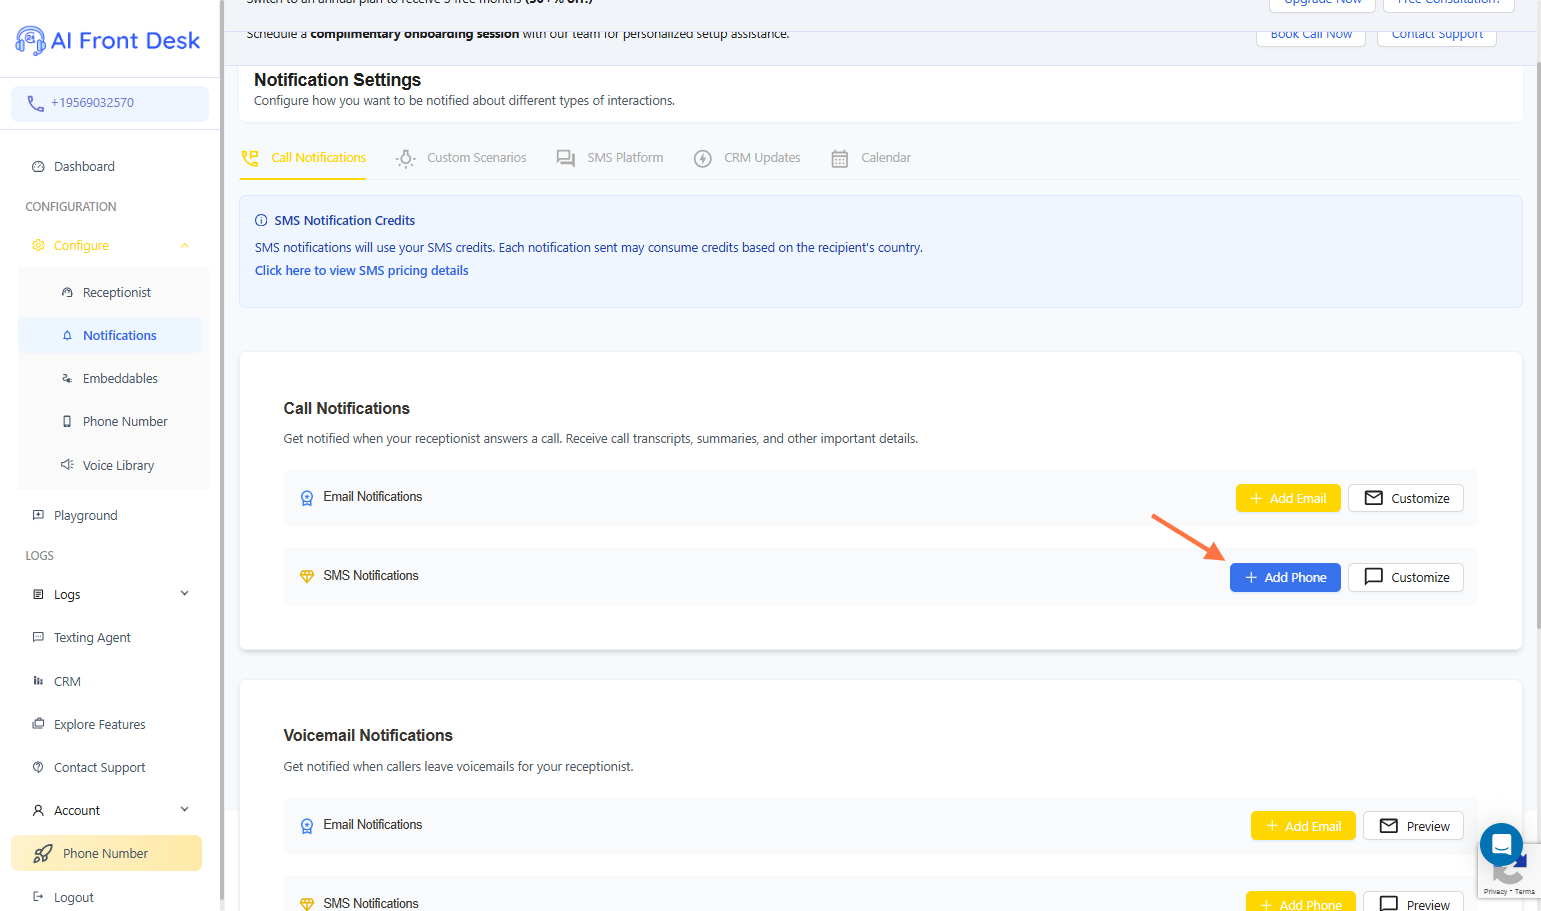Click the SMS Notification Credits info icon

261,221
